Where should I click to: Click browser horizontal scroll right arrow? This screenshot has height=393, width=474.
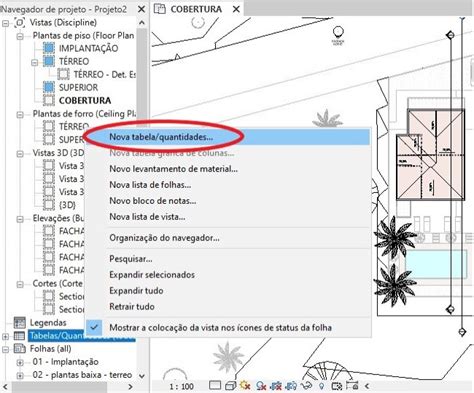tap(130, 387)
